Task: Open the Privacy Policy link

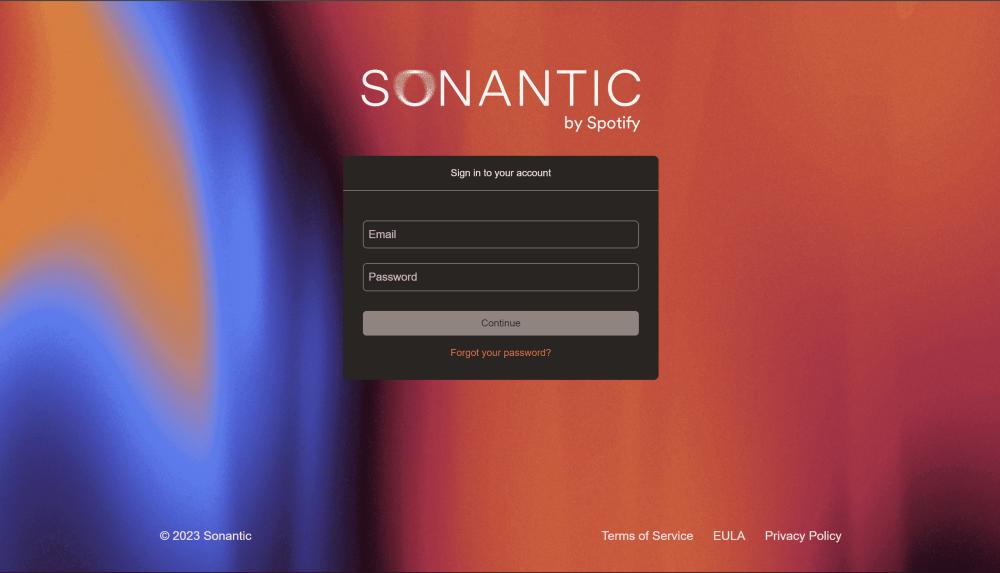Action: coord(803,536)
